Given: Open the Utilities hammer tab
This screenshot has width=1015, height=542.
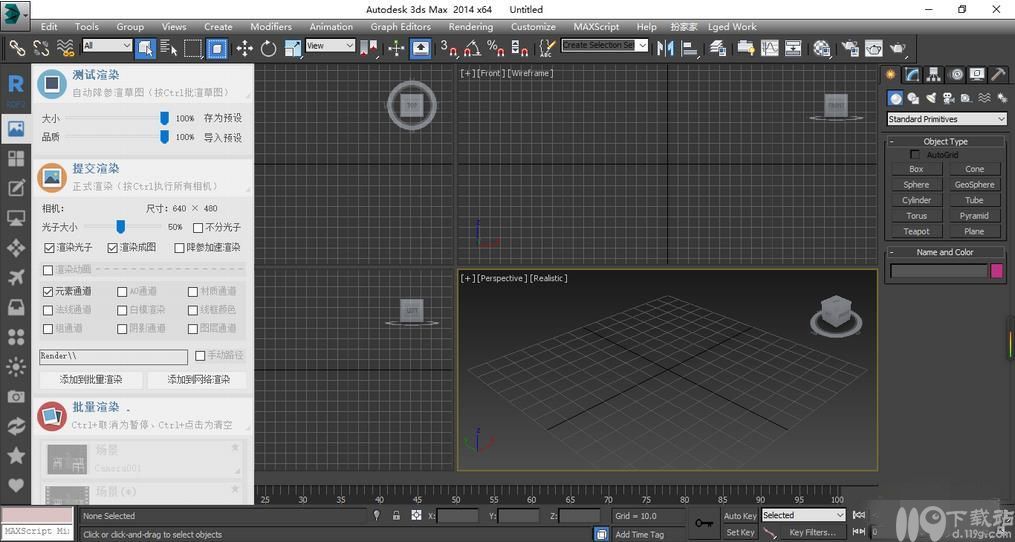Looking at the screenshot, I should pyautogui.click(x=998, y=74).
